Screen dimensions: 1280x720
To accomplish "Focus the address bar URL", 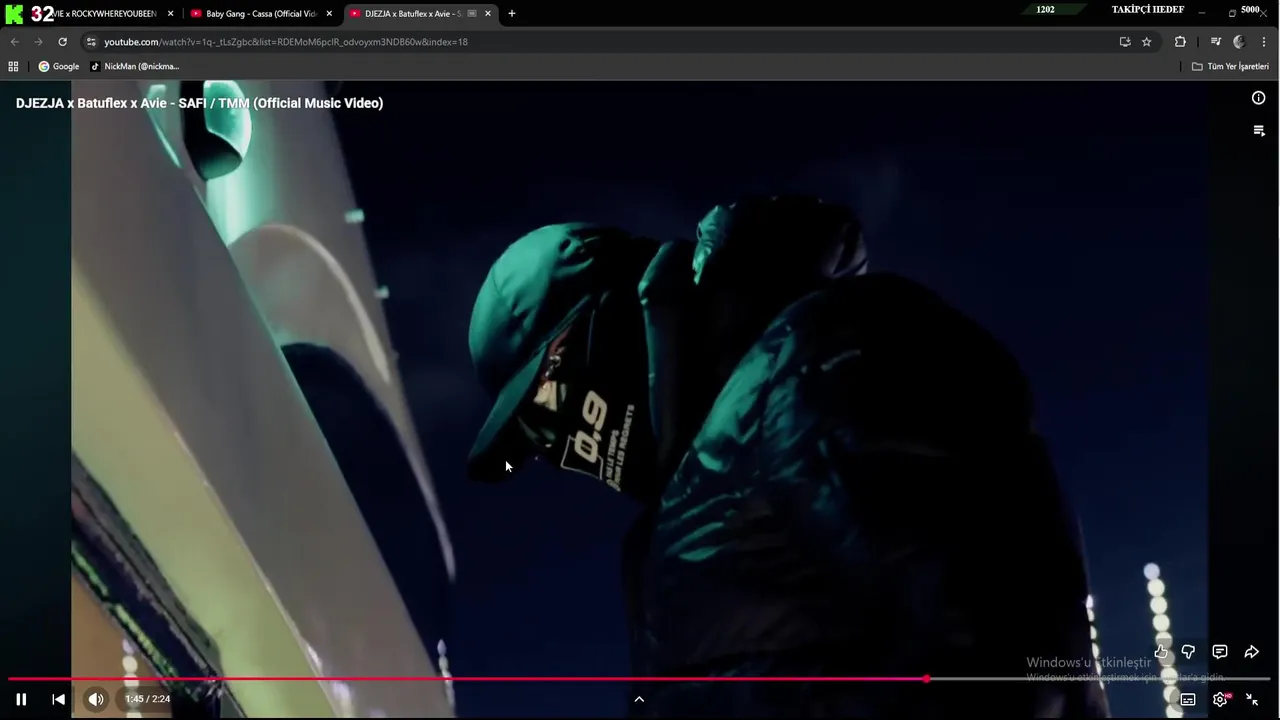I will click(x=286, y=42).
